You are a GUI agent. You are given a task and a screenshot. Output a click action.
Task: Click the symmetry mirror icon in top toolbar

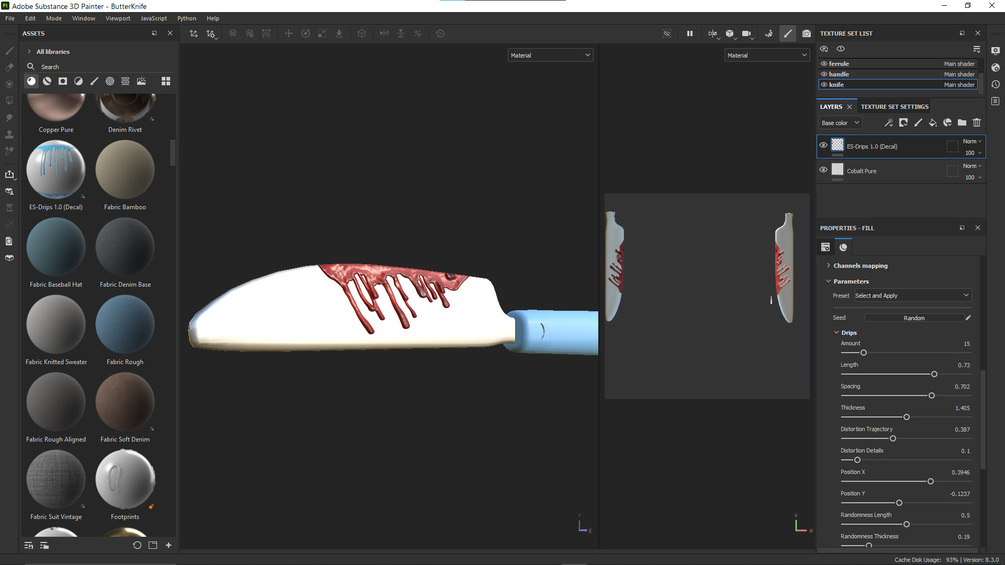(x=713, y=33)
